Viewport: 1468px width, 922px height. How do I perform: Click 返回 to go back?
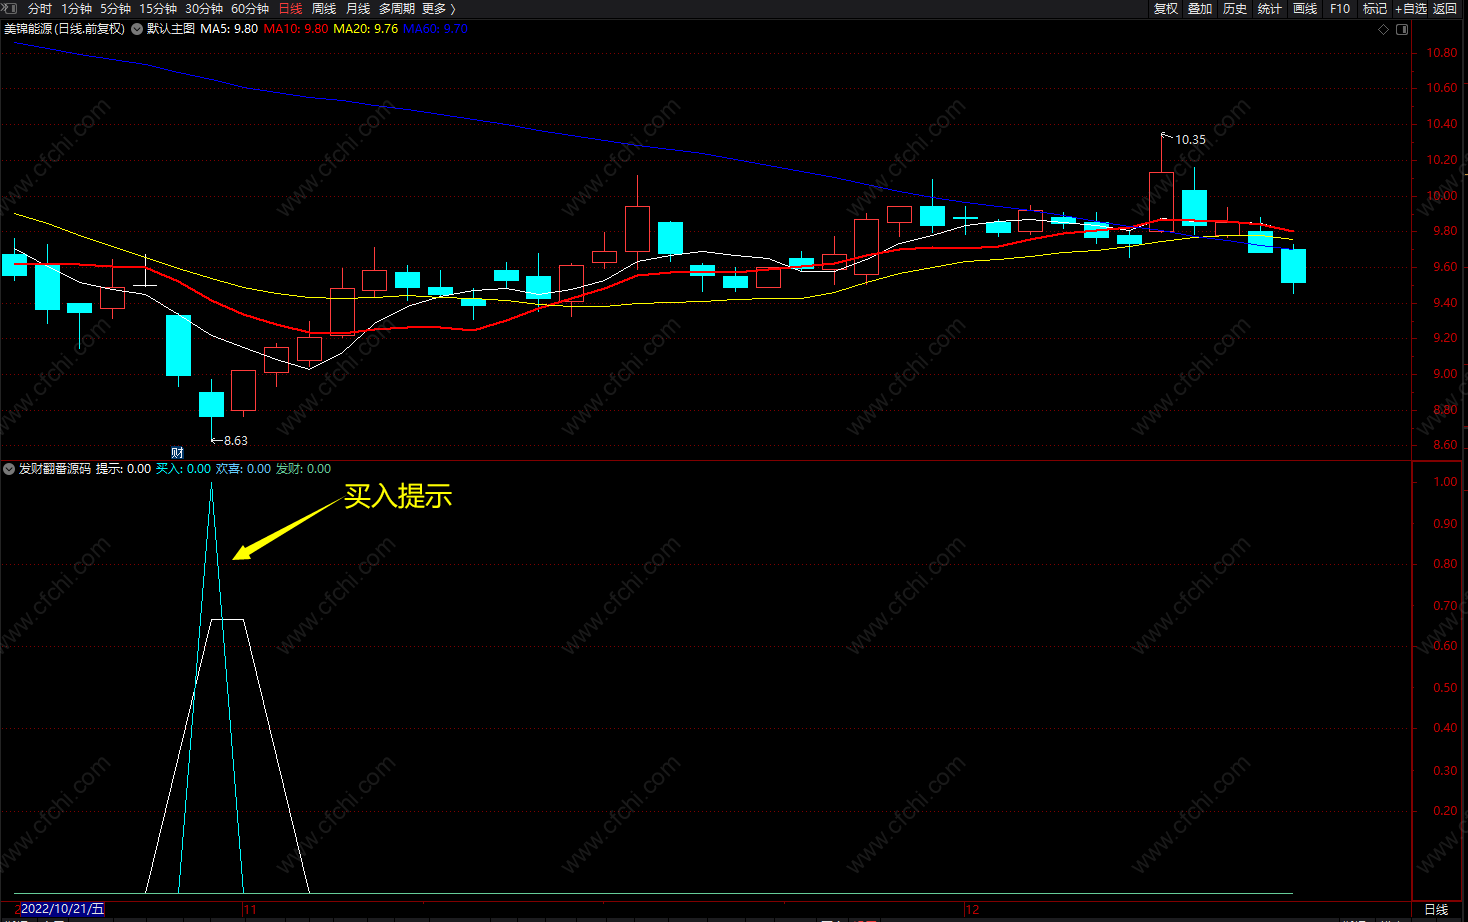pos(1445,8)
